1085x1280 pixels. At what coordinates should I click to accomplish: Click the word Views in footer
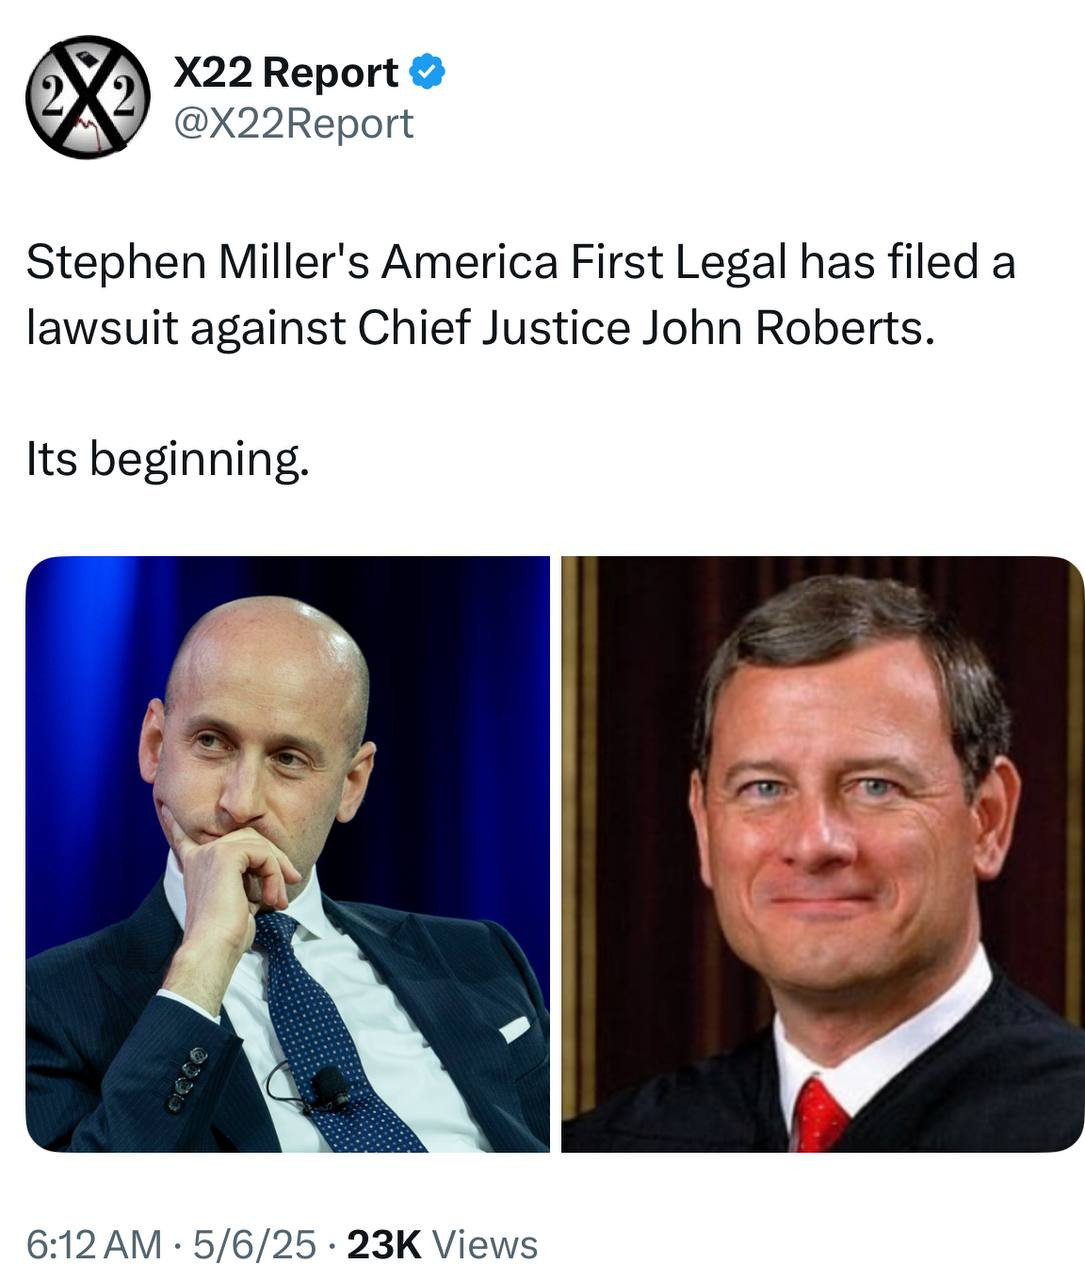pyautogui.click(x=486, y=1245)
